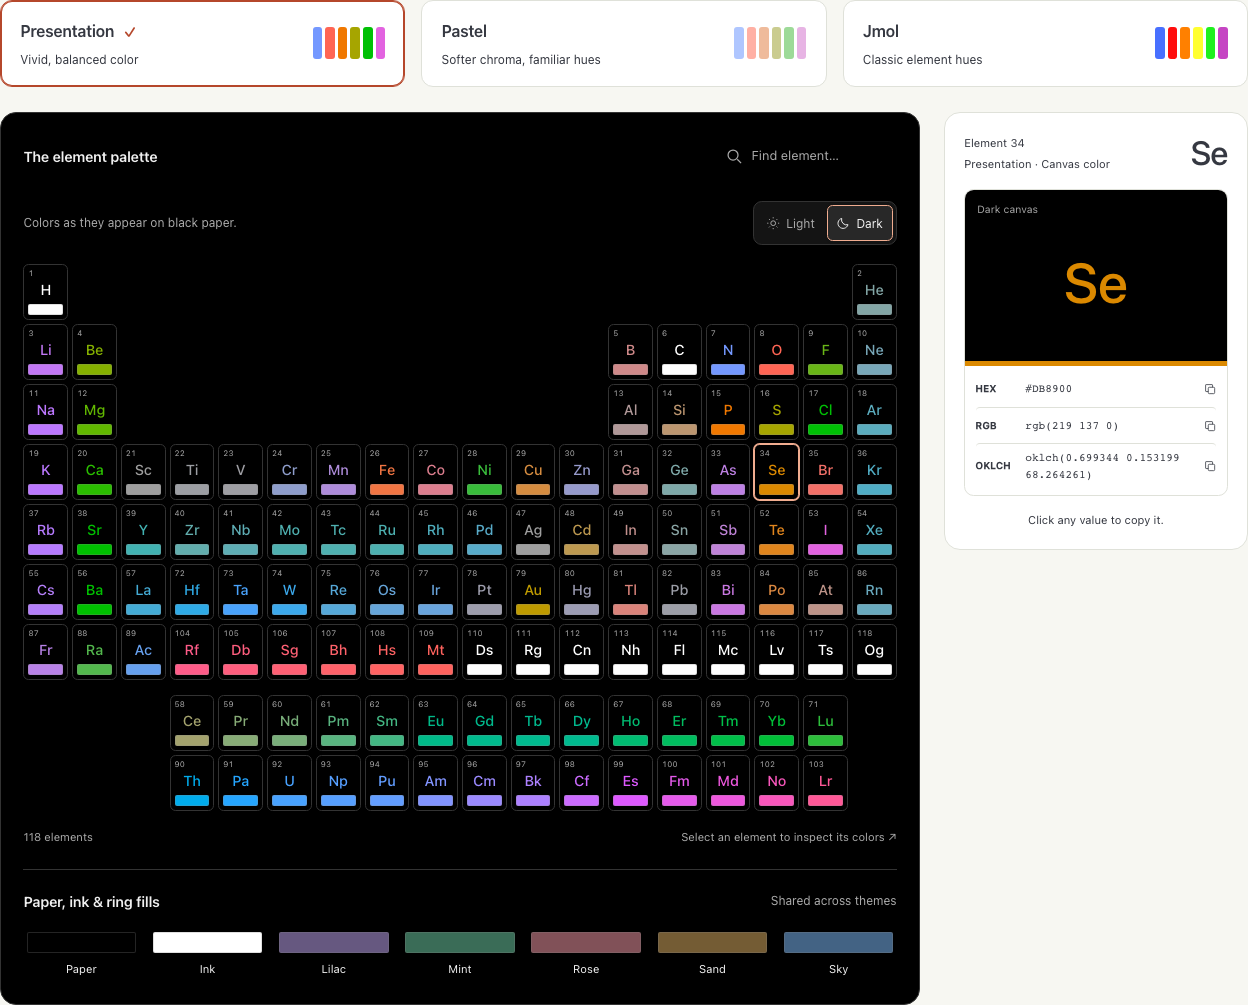The image size is (1248, 1005).
Task: Select the Gadolinium (Gd) element tile
Action: pos(485,723)
